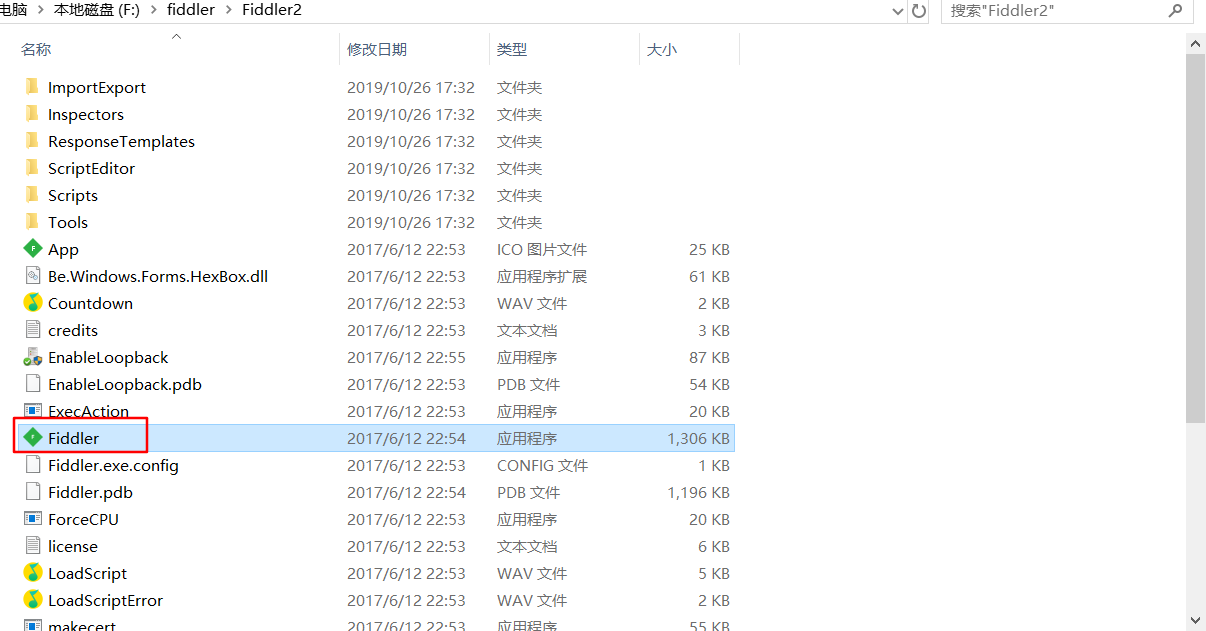Click the Scripts folder icon
The width and height of the screenshot is (1206, 631).
point(32,195)
